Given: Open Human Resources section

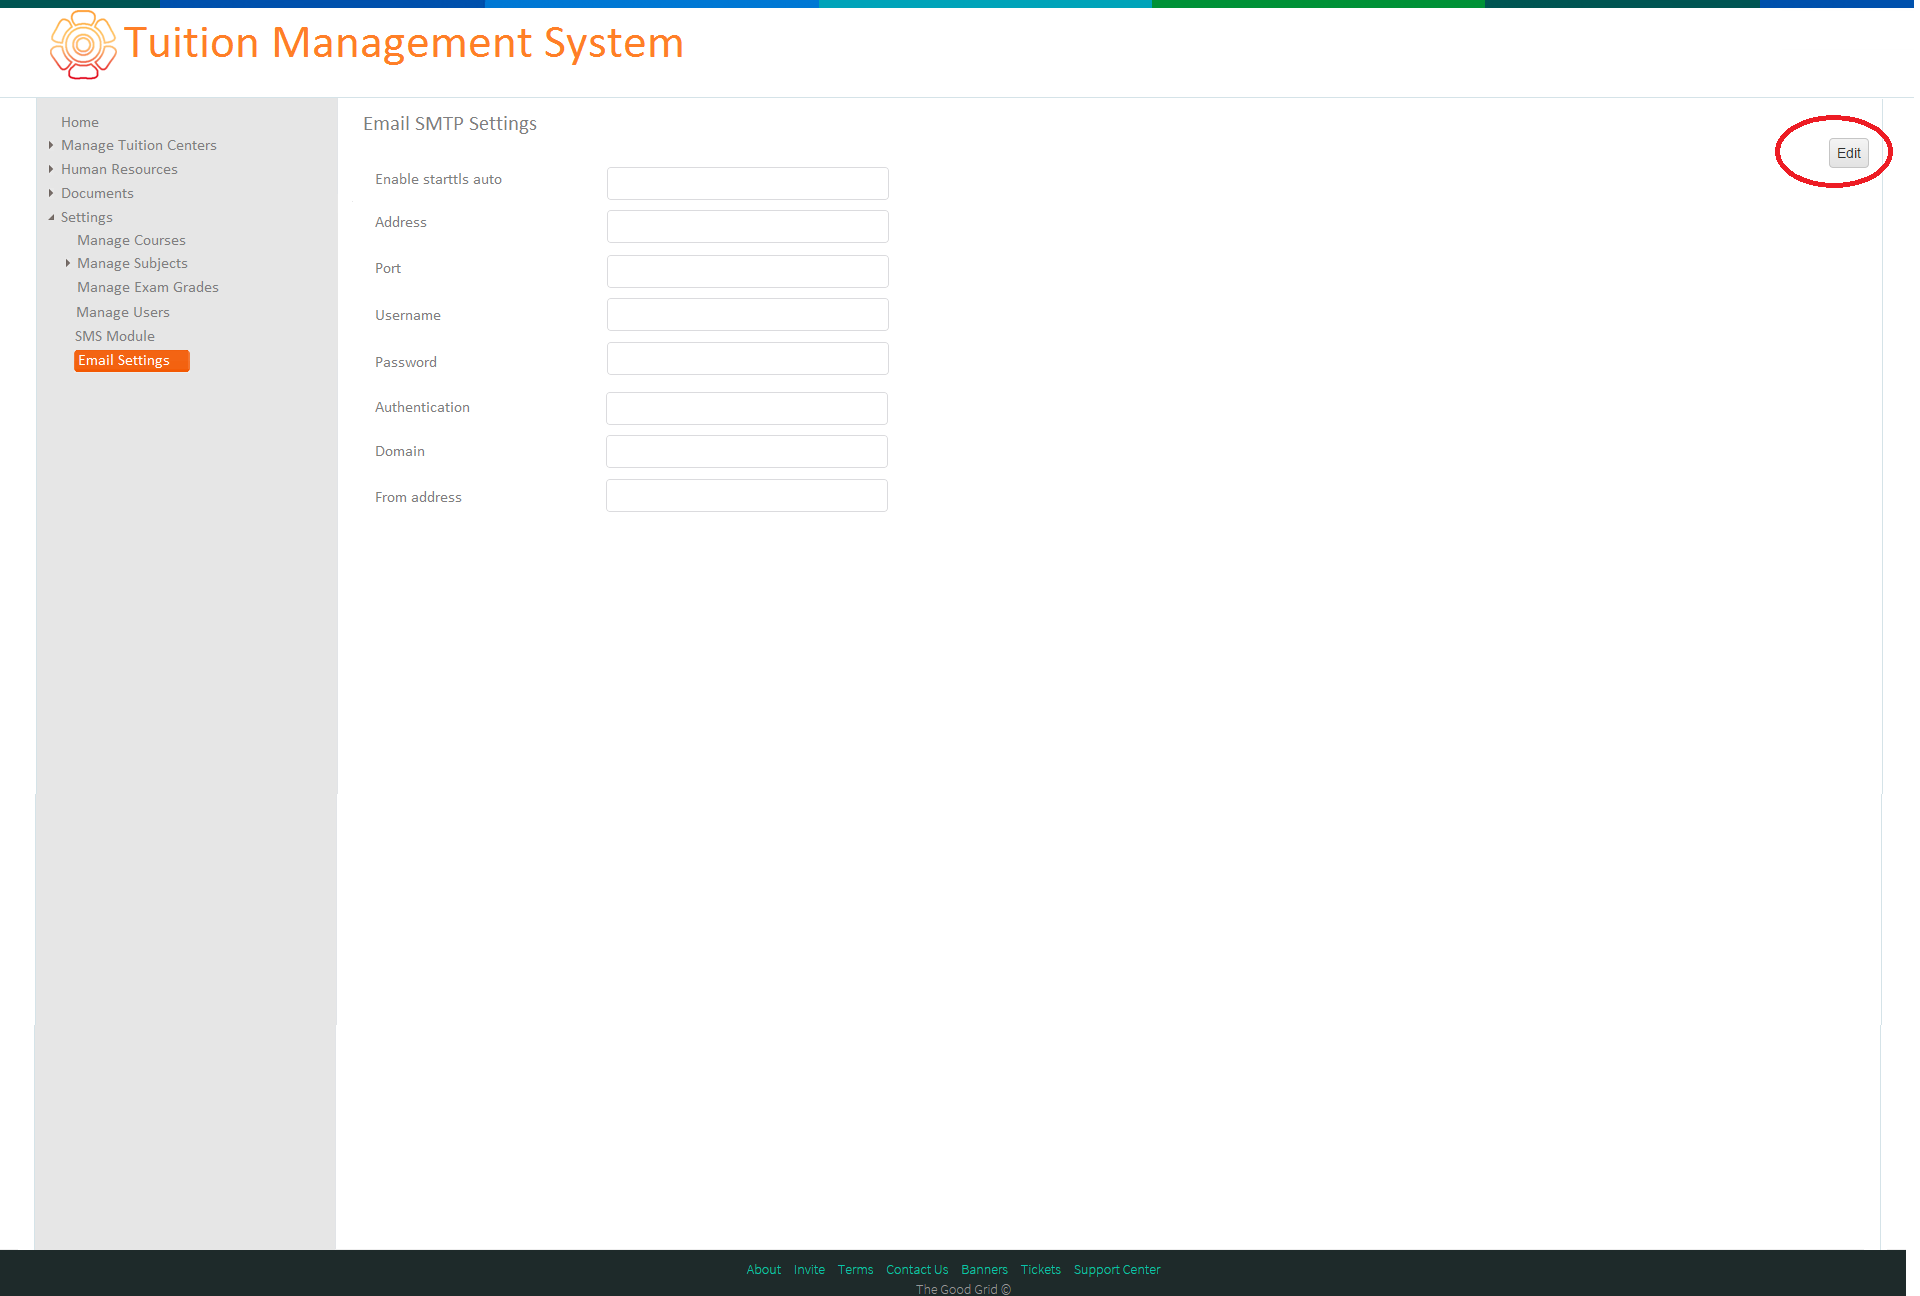Looking at the screenshot, I should click(x=119, y=169).
